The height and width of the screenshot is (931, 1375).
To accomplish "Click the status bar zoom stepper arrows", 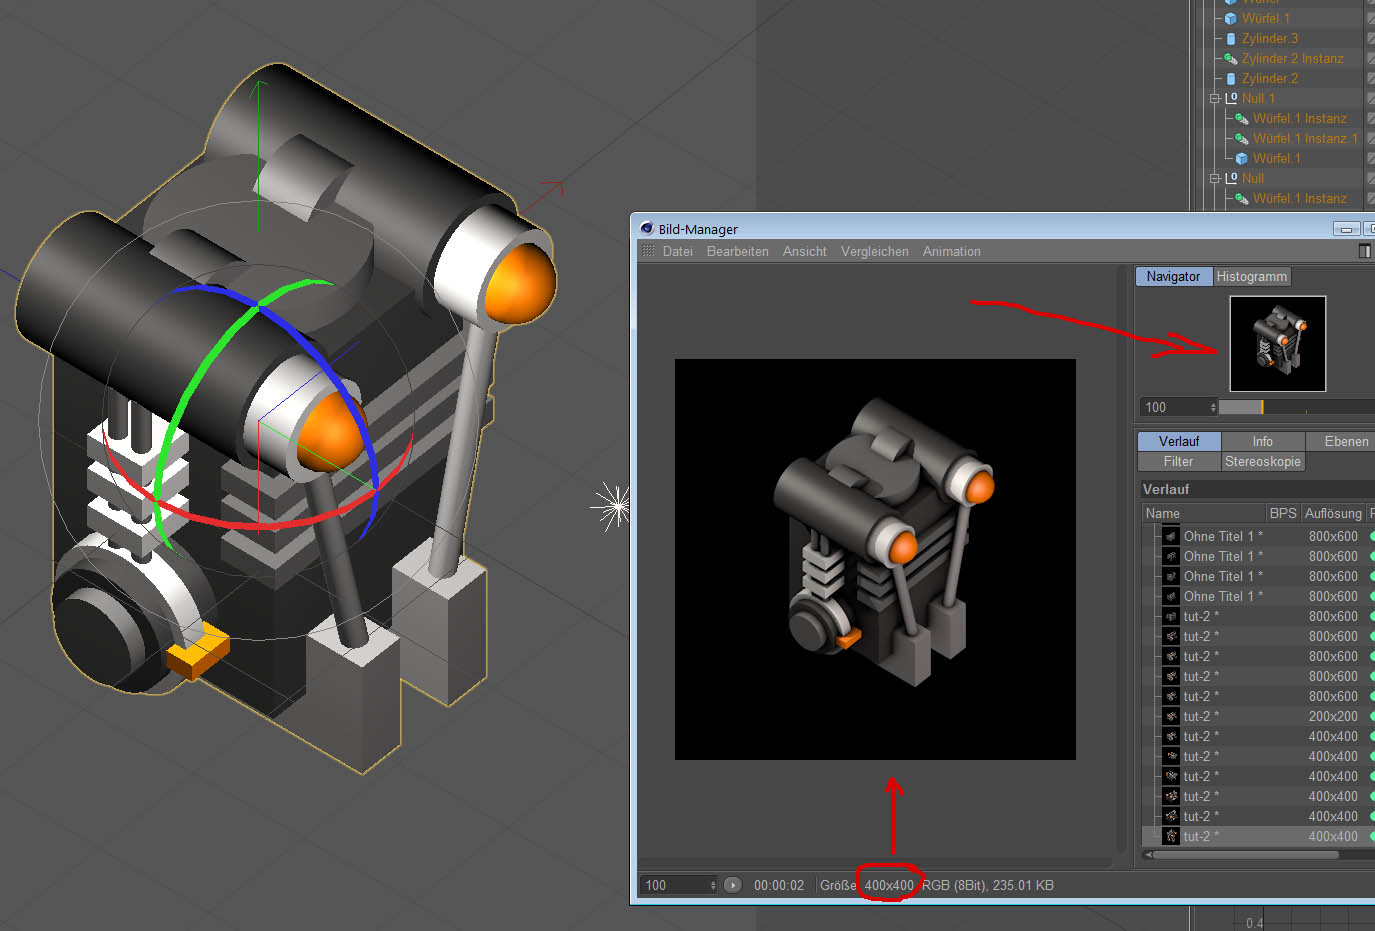I will pyautogui.click(x=713, y=885).
